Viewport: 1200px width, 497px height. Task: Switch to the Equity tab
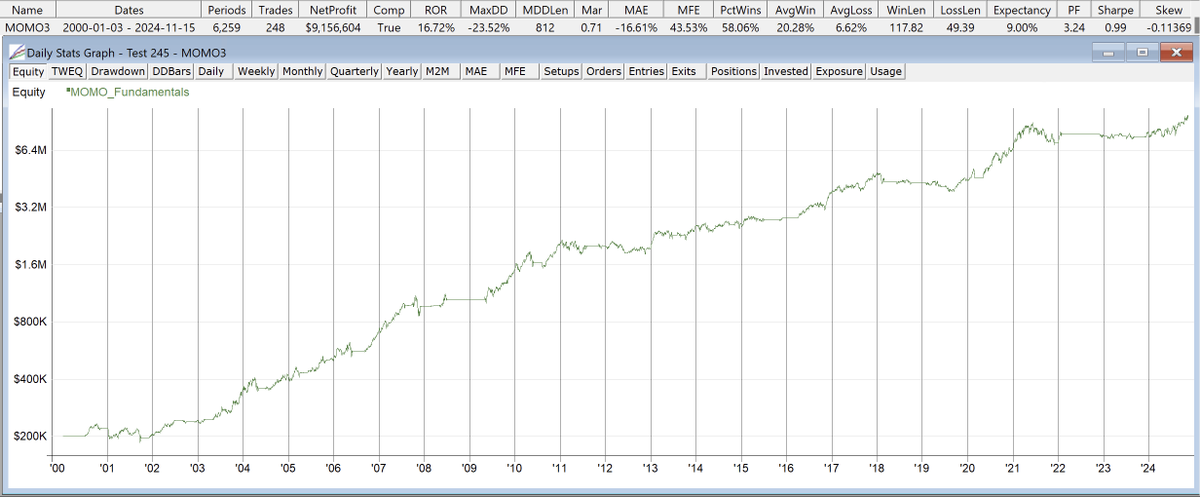coord(28,71)
